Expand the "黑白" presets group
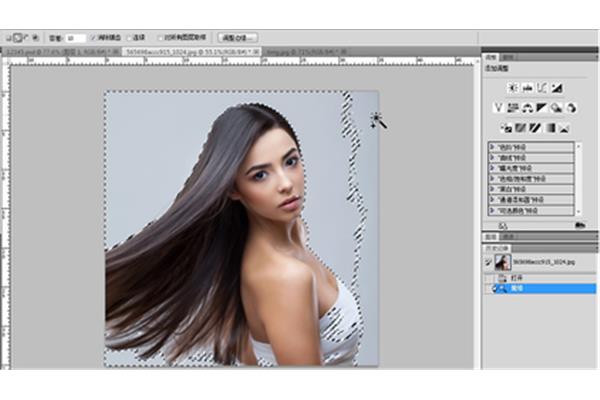The width and height of the screenshot is (600, 400). (x=492, y=189)
